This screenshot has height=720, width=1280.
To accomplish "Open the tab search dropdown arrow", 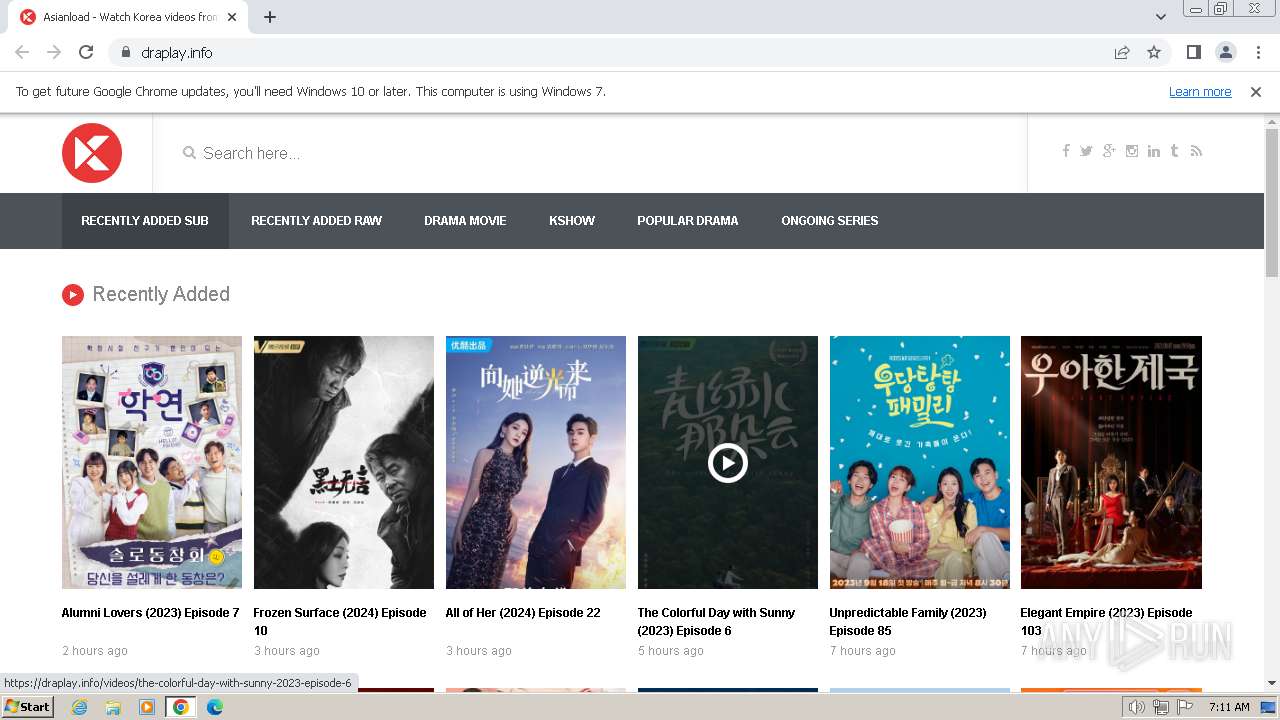I will (1160, 17).
